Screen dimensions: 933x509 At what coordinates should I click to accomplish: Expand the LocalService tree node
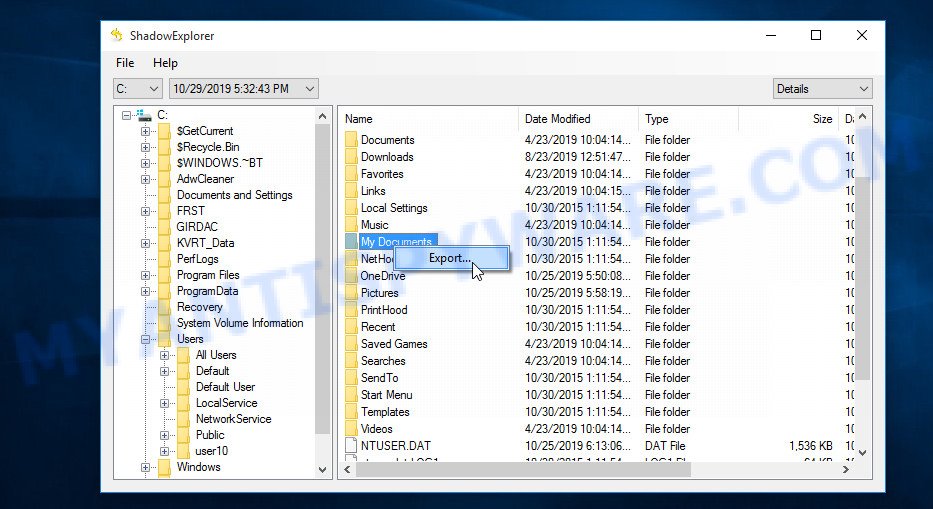pyautogui.click(x=164, y=404)
